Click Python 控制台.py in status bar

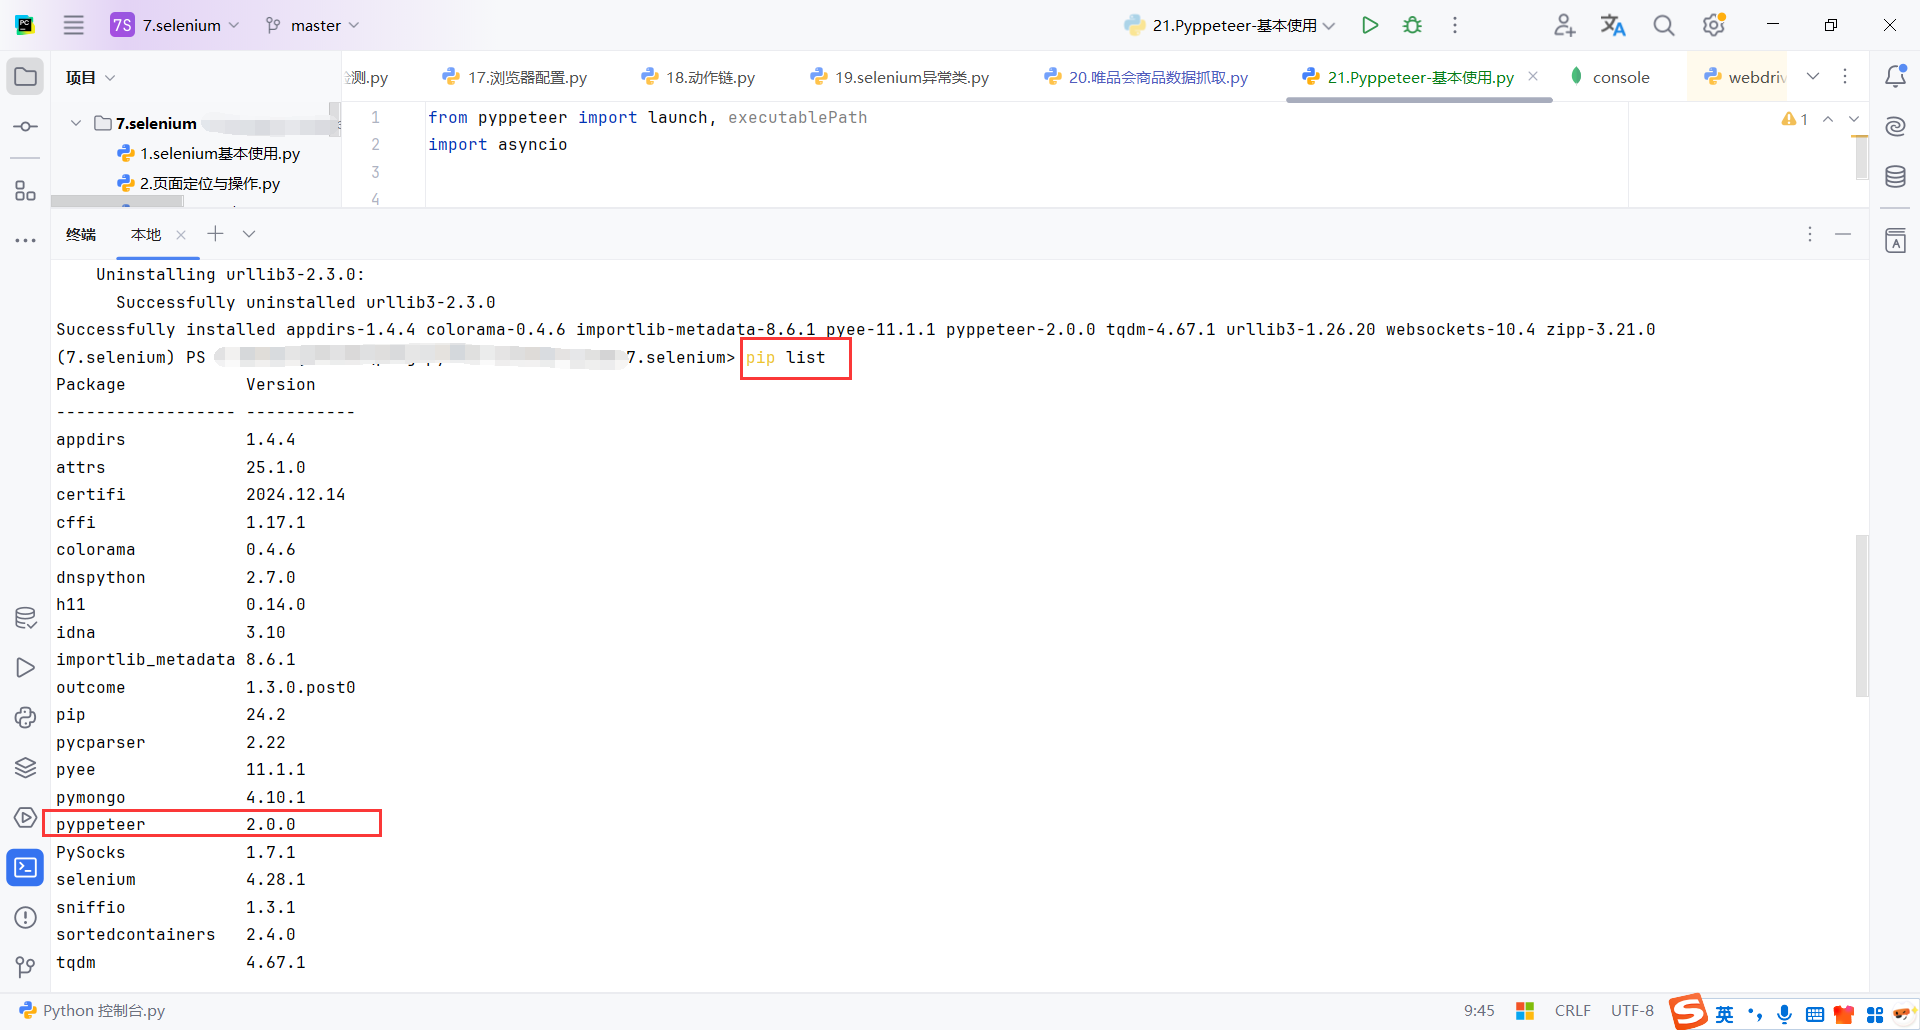tap(92, 1011)
